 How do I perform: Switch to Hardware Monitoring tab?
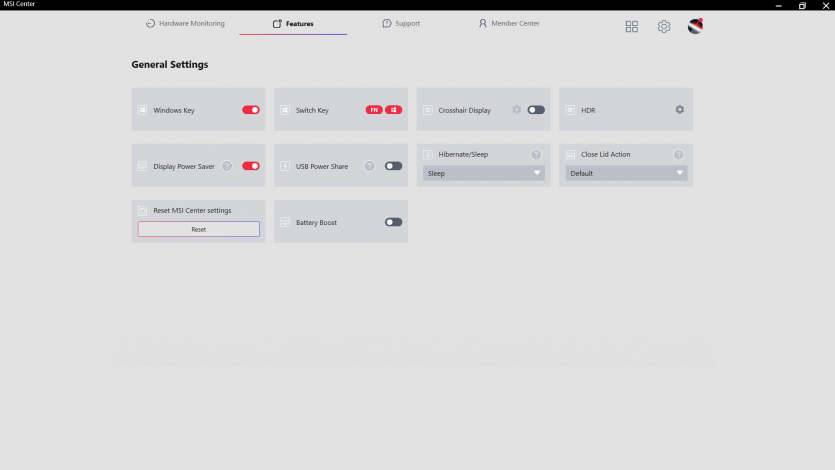coord(185,23)
